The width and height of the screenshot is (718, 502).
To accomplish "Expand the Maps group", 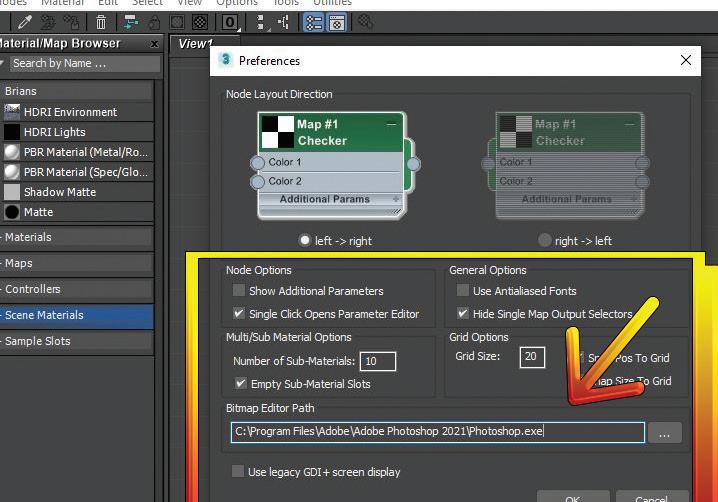I will tap(76, 263).
